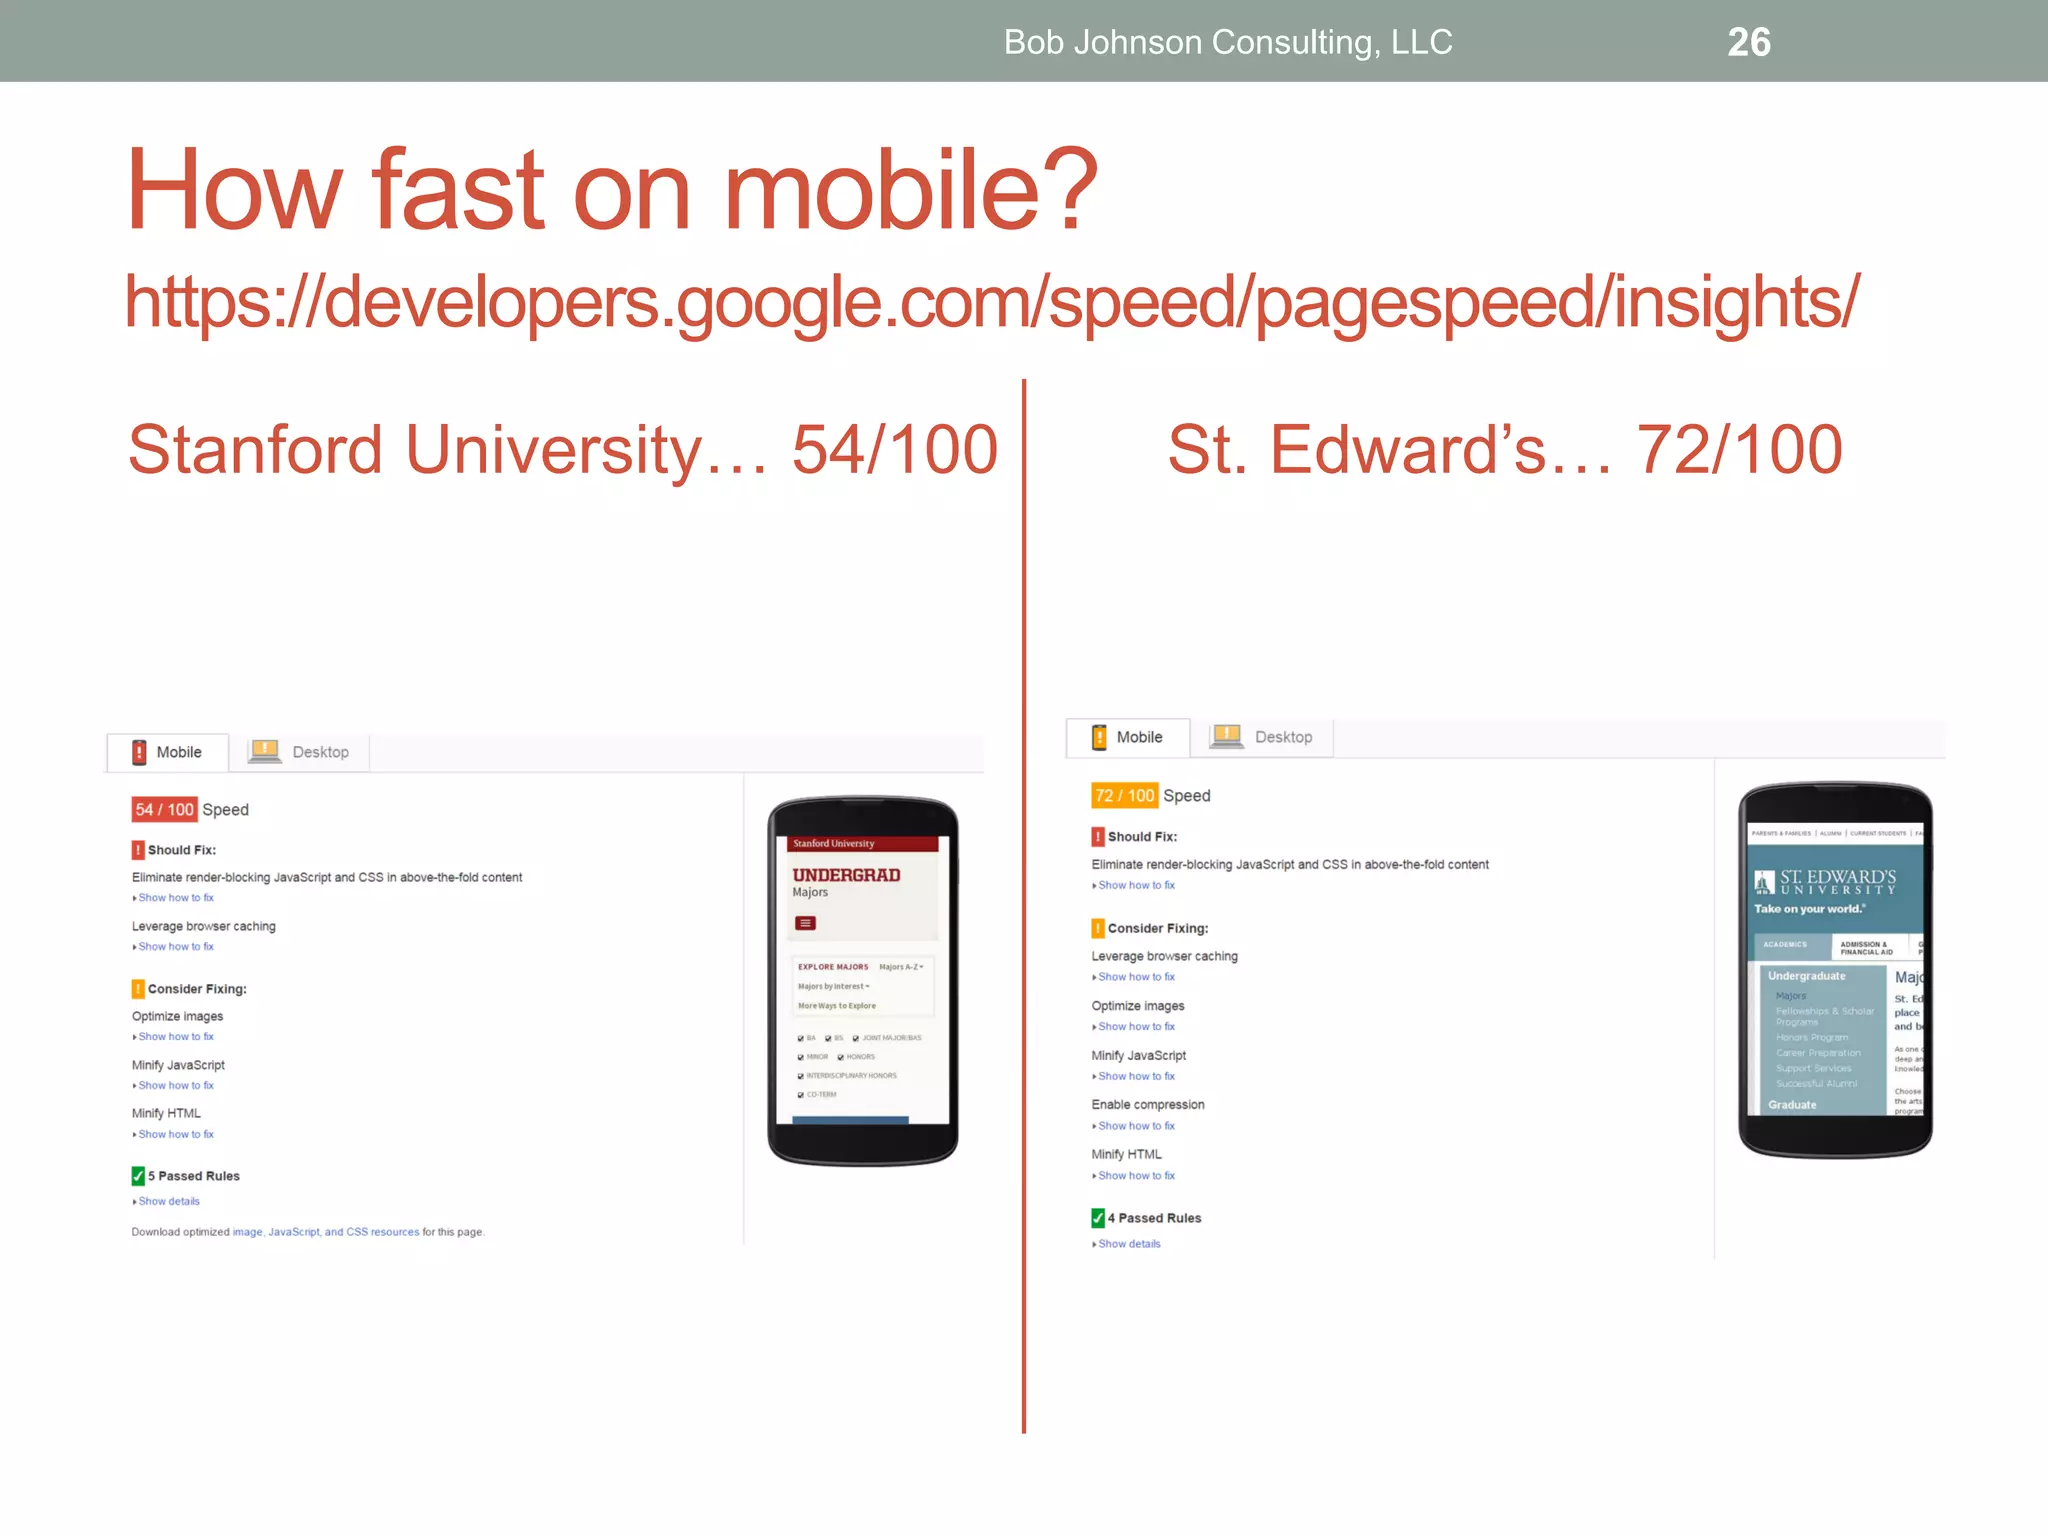Expand Show how to fix under St. Edward's Optimize images
The image size is (2048, 1536).
click(x=1134, y=1027)
